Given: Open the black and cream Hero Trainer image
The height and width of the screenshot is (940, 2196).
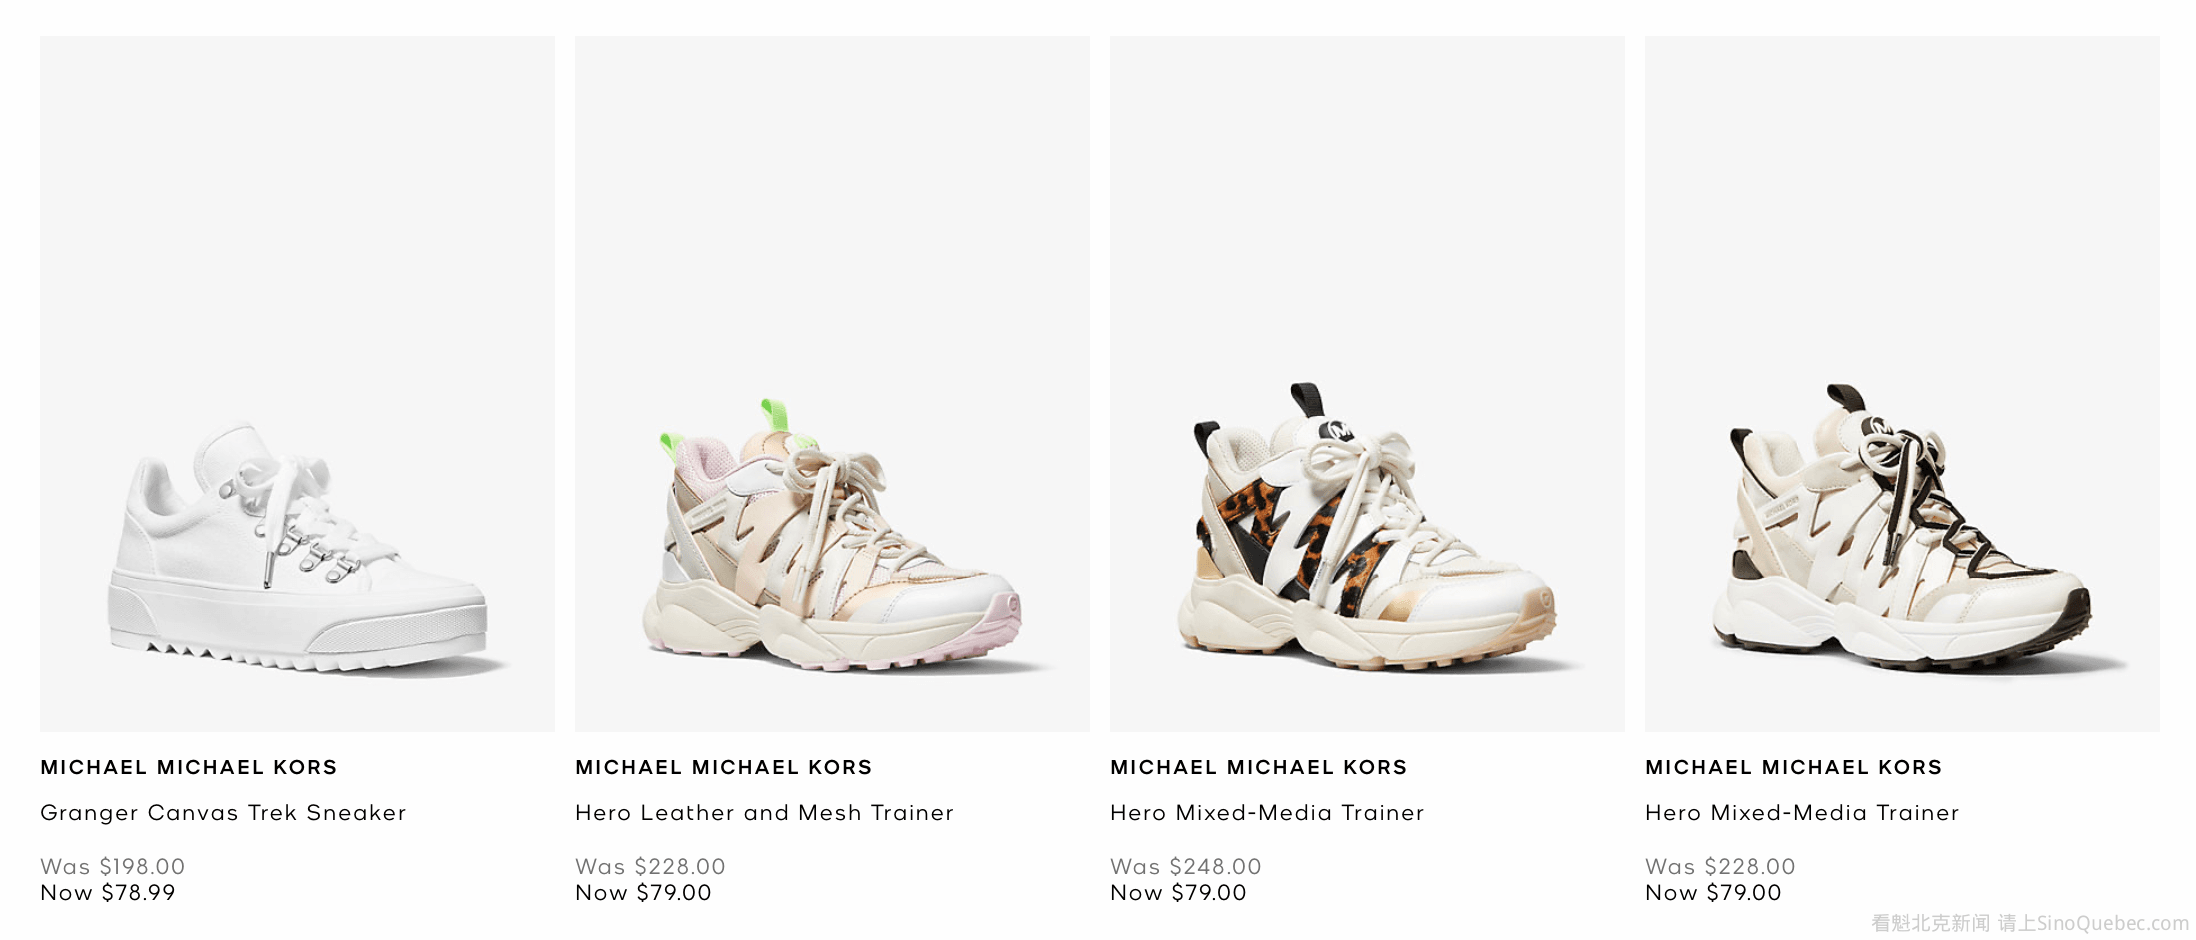Looking at the screenshot, I should 1902,384.
